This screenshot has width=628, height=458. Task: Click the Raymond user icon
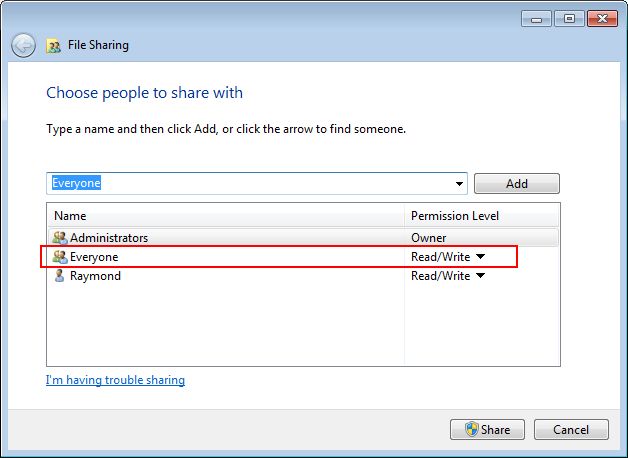click(59, 275)
